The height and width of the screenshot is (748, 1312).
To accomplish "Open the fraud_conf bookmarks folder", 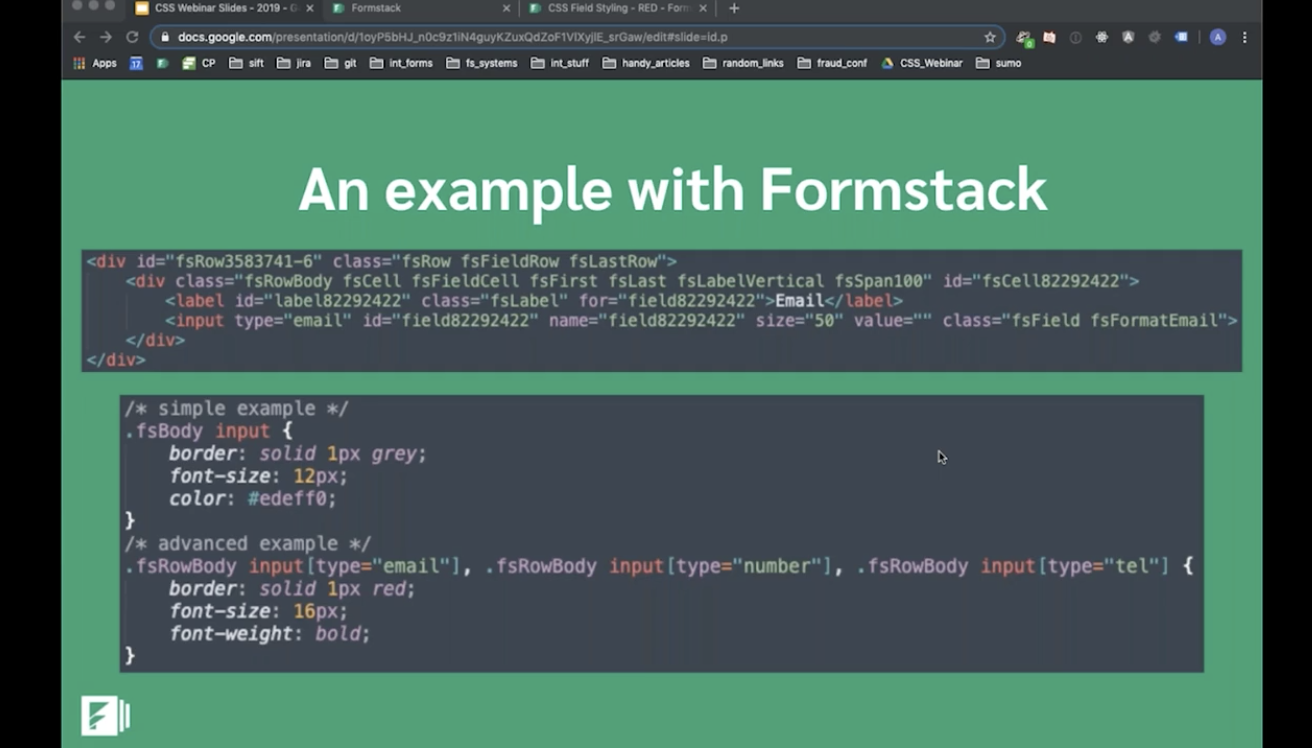I will click(833, 63).
